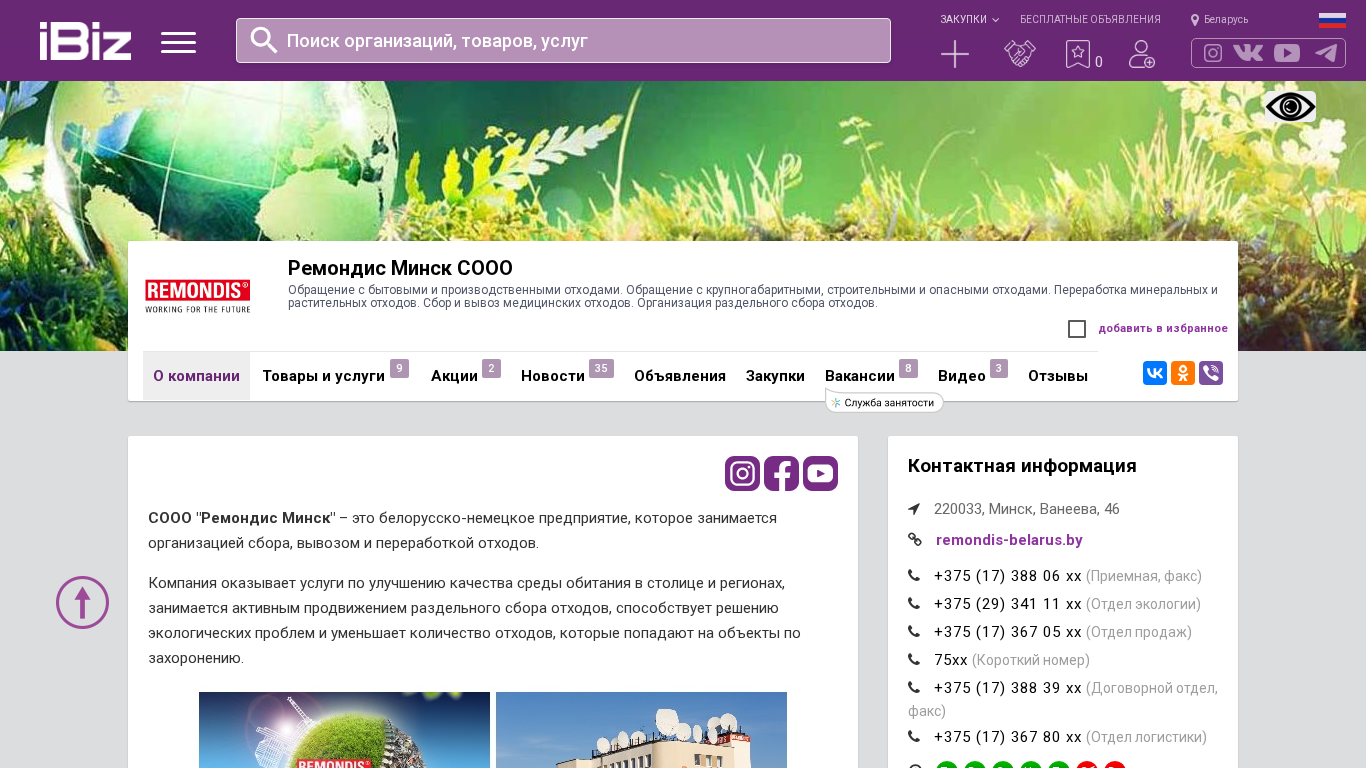Screen dimensions: 1366x768
Task: Open the favorites bookmark star icon
Action: (x=1078, y=54)
